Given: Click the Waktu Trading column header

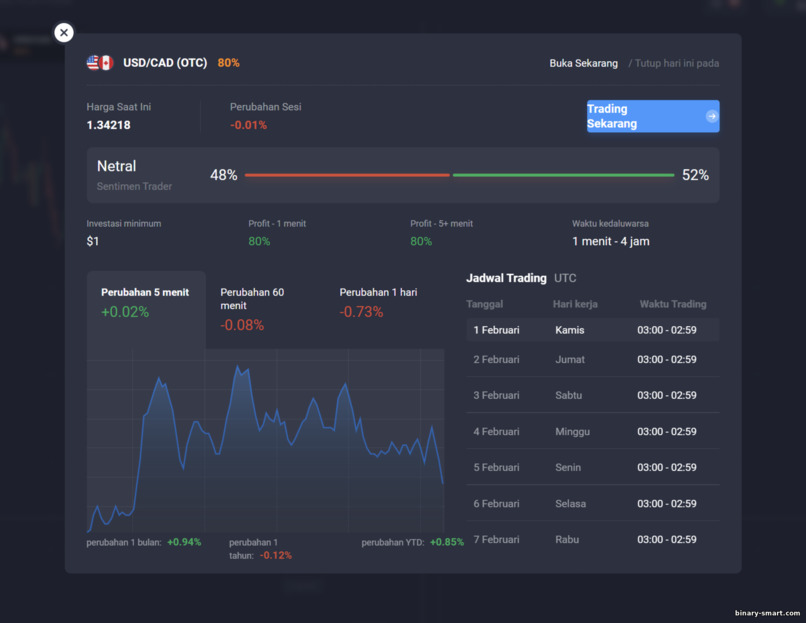Looking at the screenshot, I should 673,304.
